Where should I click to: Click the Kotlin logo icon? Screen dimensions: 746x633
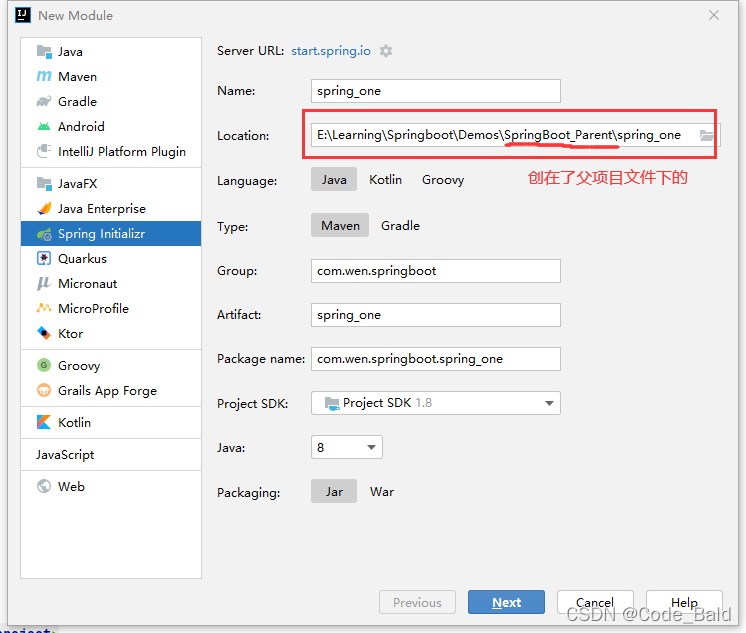pos(44,422)
